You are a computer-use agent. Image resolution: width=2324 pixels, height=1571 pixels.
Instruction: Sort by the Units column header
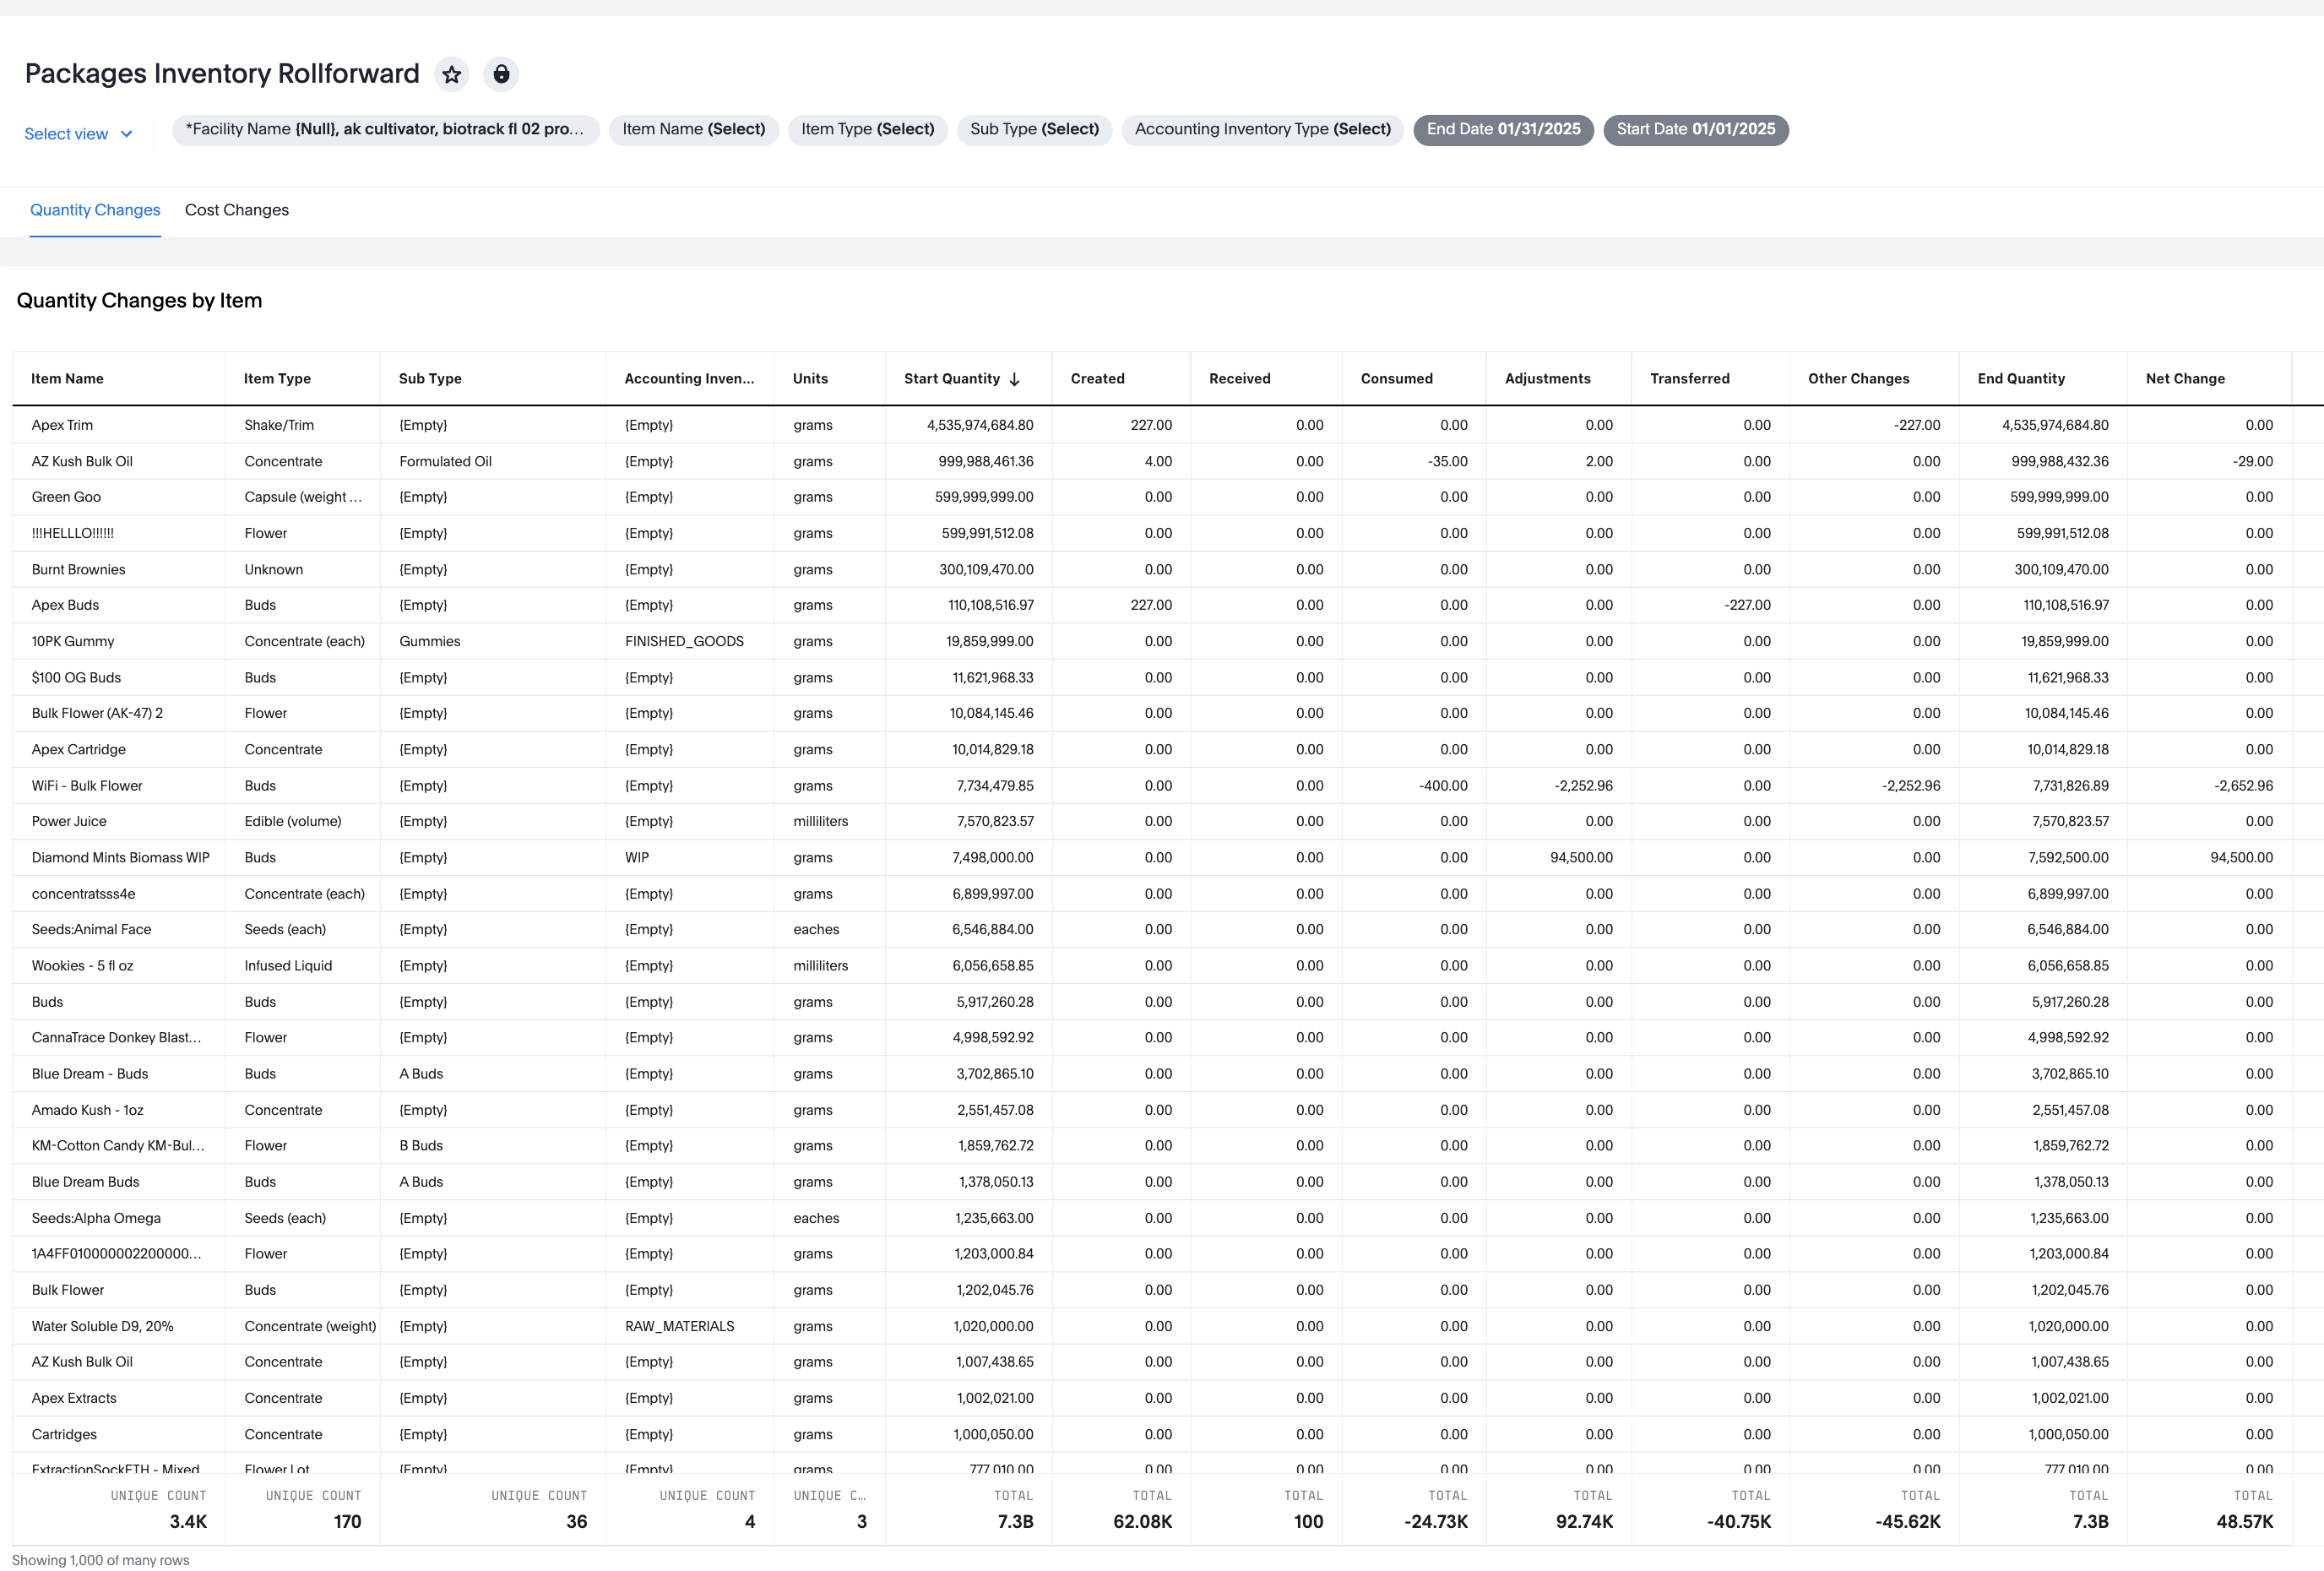point(829,379)
